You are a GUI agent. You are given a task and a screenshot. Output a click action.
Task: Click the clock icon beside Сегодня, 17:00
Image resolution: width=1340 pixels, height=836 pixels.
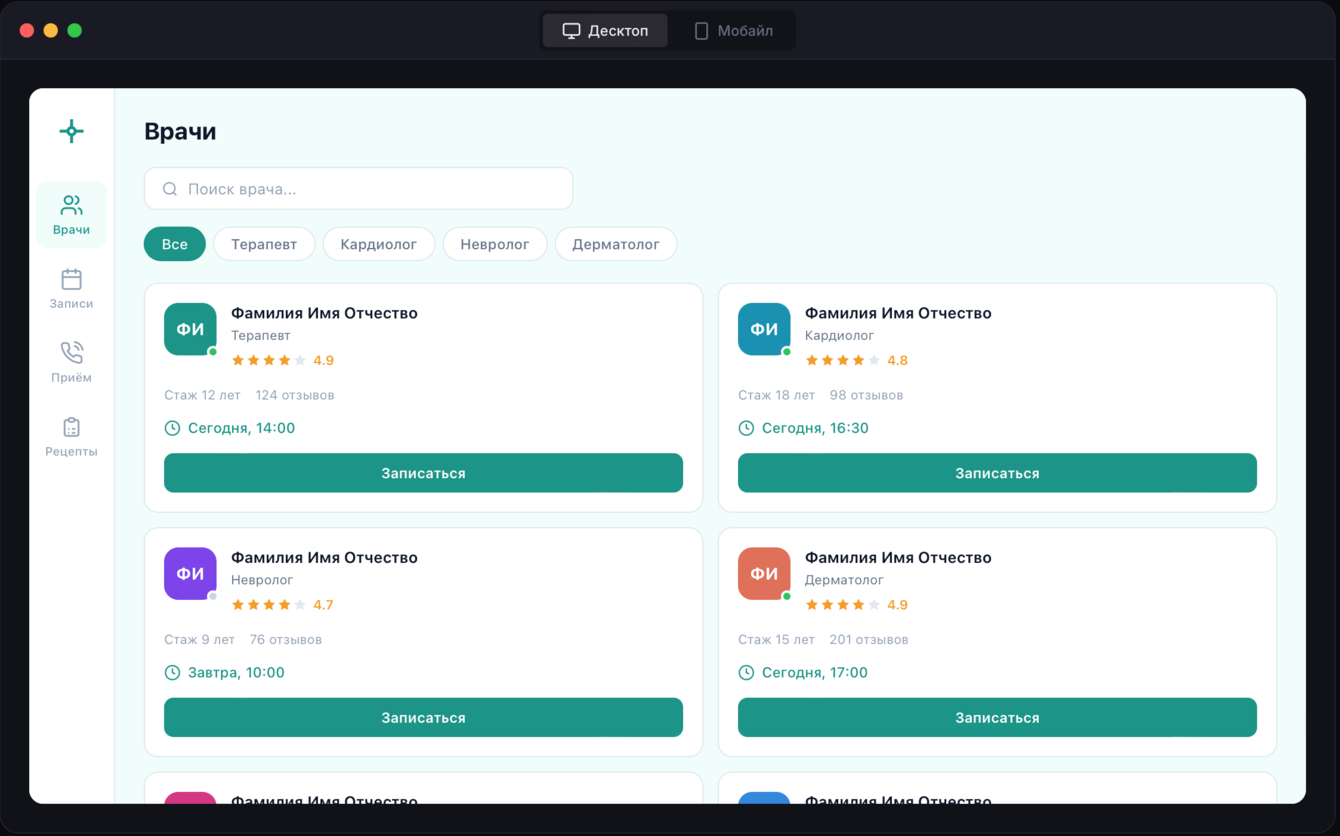[x=746, y=673]
